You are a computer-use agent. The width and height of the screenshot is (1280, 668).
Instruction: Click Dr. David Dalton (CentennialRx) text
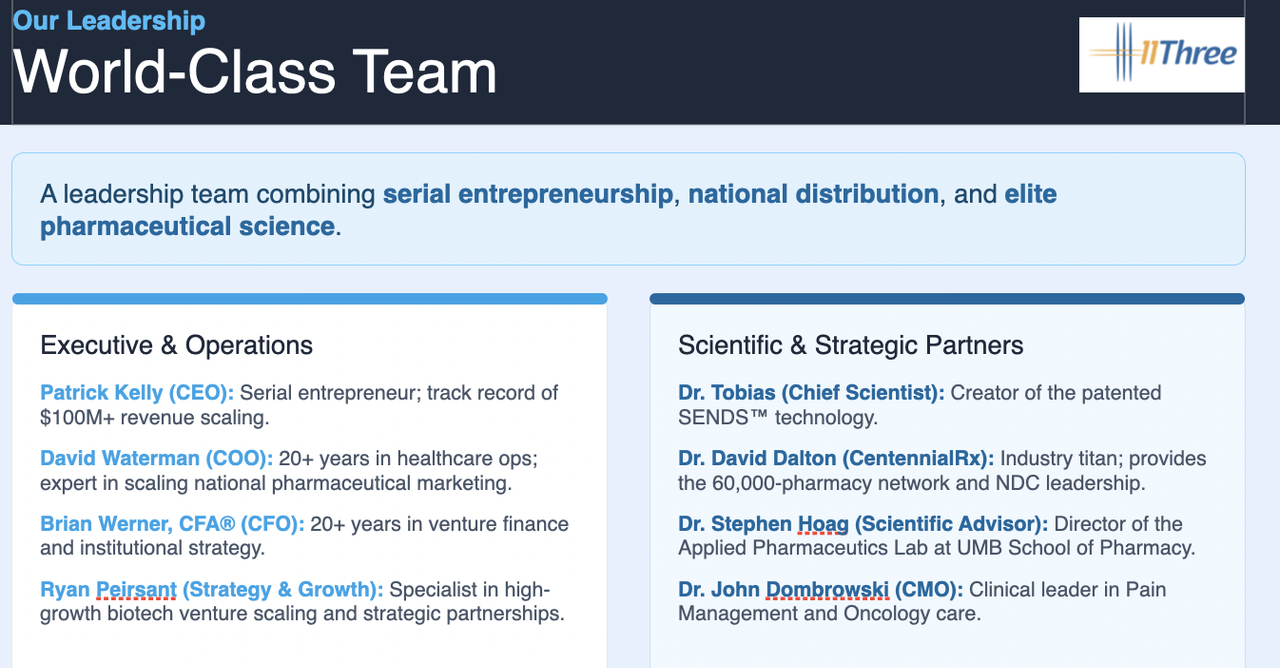(836, 459)
